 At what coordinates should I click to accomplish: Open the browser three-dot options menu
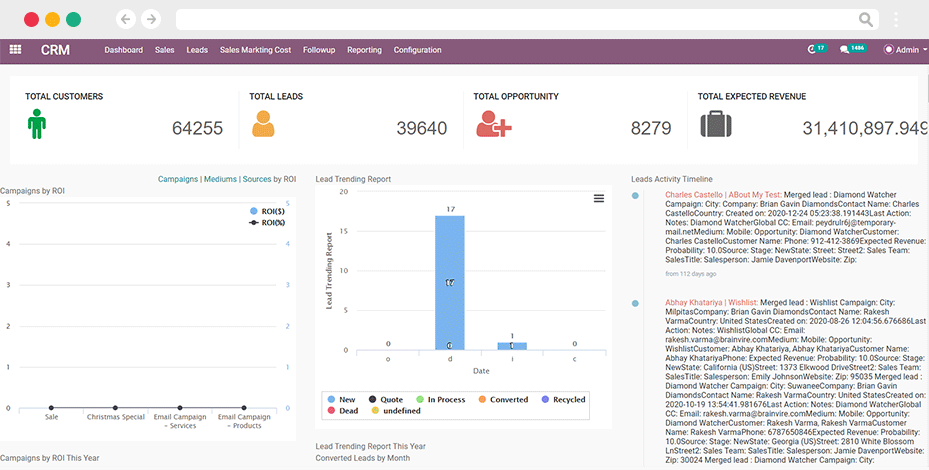tap(896, 20)
